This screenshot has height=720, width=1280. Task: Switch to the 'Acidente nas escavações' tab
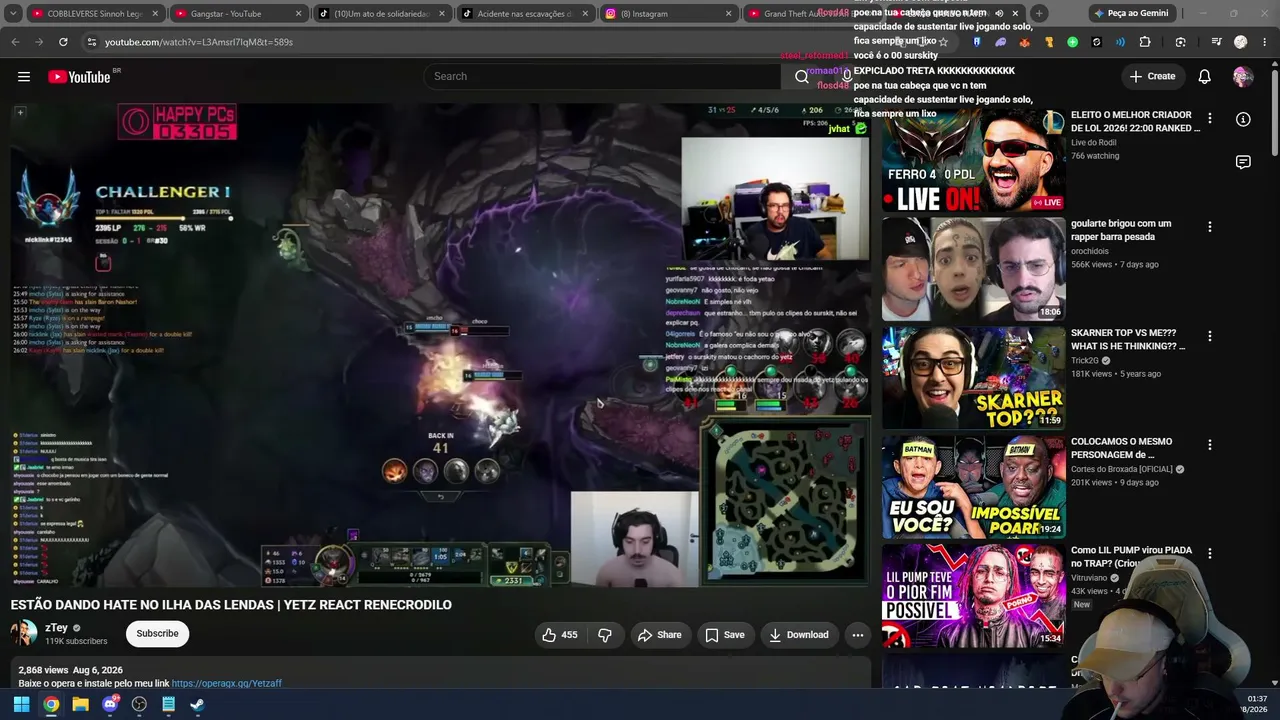pyautogui.click(x=527, y=14)
